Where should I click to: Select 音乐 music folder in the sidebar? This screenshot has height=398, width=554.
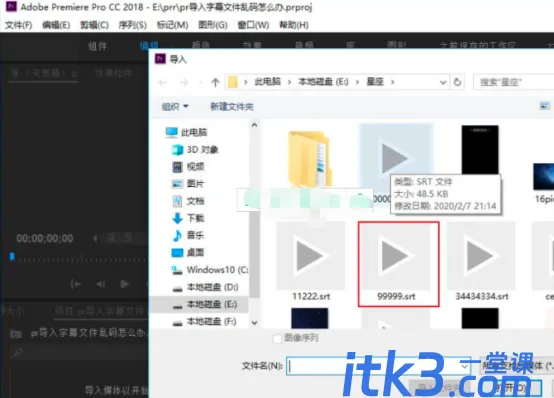[188, 235]
